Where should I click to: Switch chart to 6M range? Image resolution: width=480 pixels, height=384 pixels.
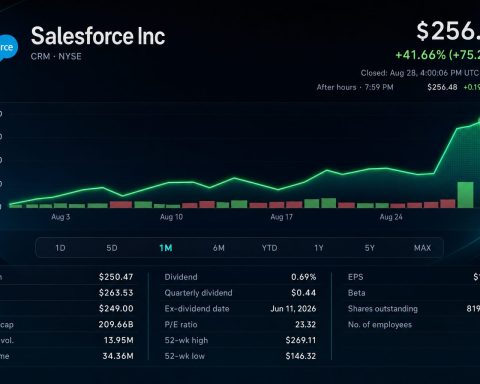pyautogui.click(x=219, y=248)
